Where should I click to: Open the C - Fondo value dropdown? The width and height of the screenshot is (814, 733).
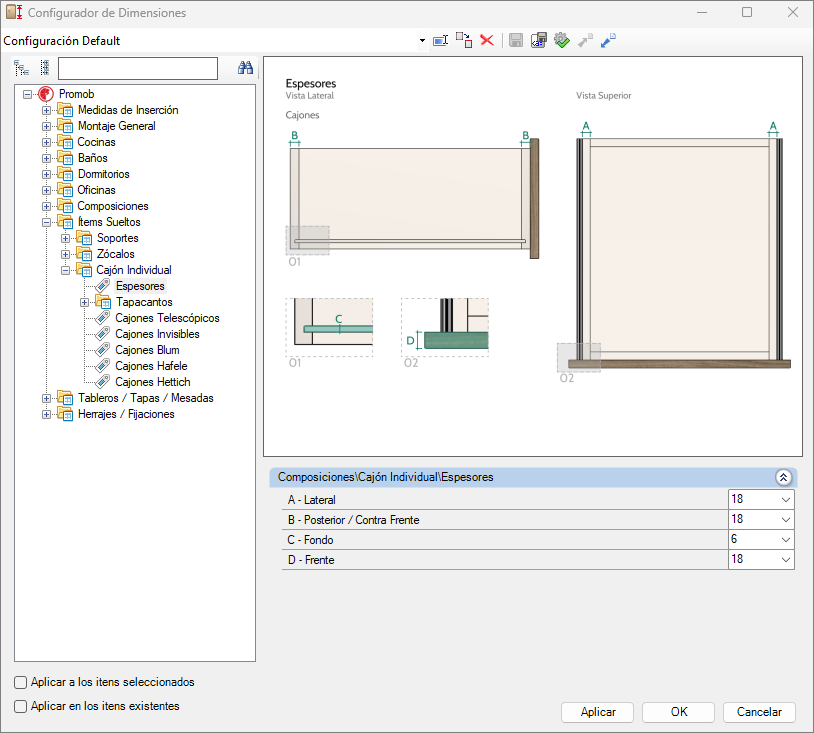tap(785, 539)
